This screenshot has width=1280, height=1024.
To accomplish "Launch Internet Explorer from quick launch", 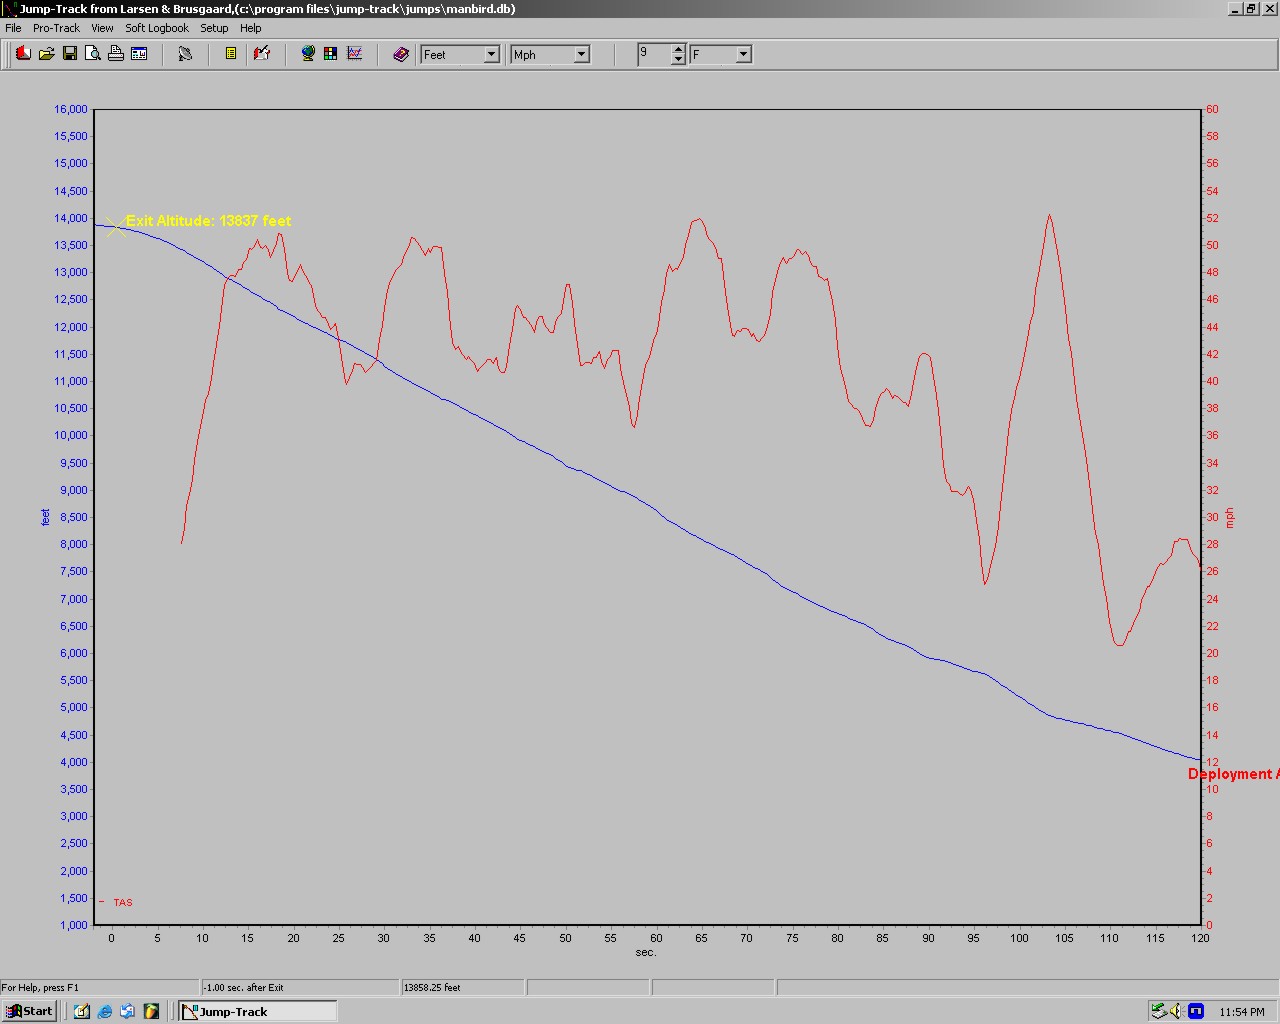I will [x=105, y=1011].
